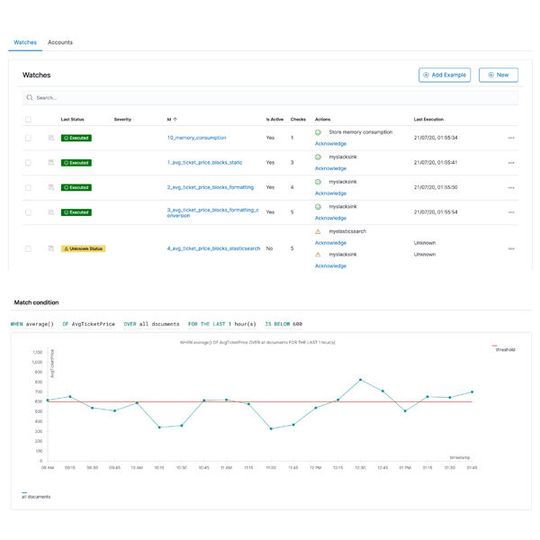This screenshot has width=540, height=540.
Task: Select checkbox for 10_memory_consumption watch
Action: coord(28,138)
